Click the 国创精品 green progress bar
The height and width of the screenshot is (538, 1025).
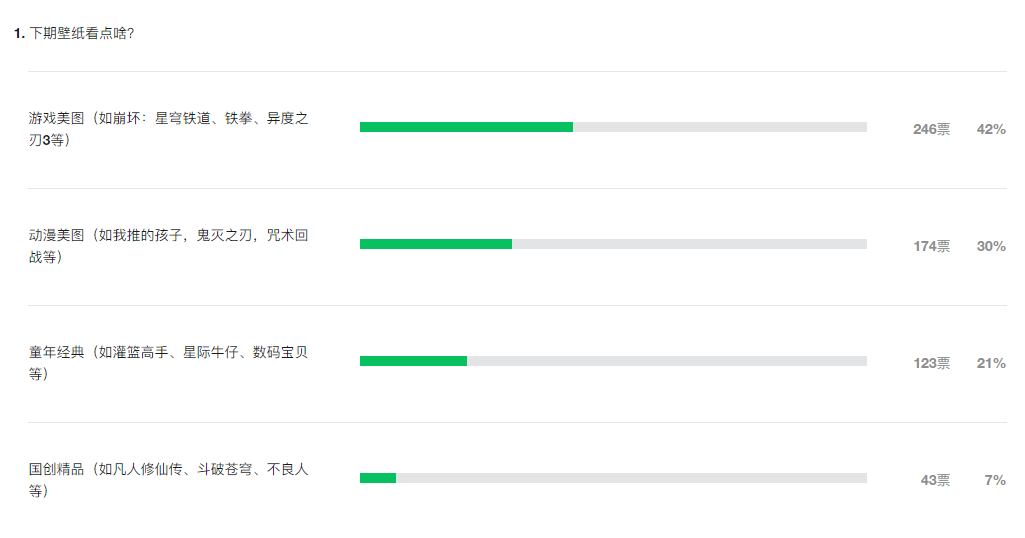378,478
